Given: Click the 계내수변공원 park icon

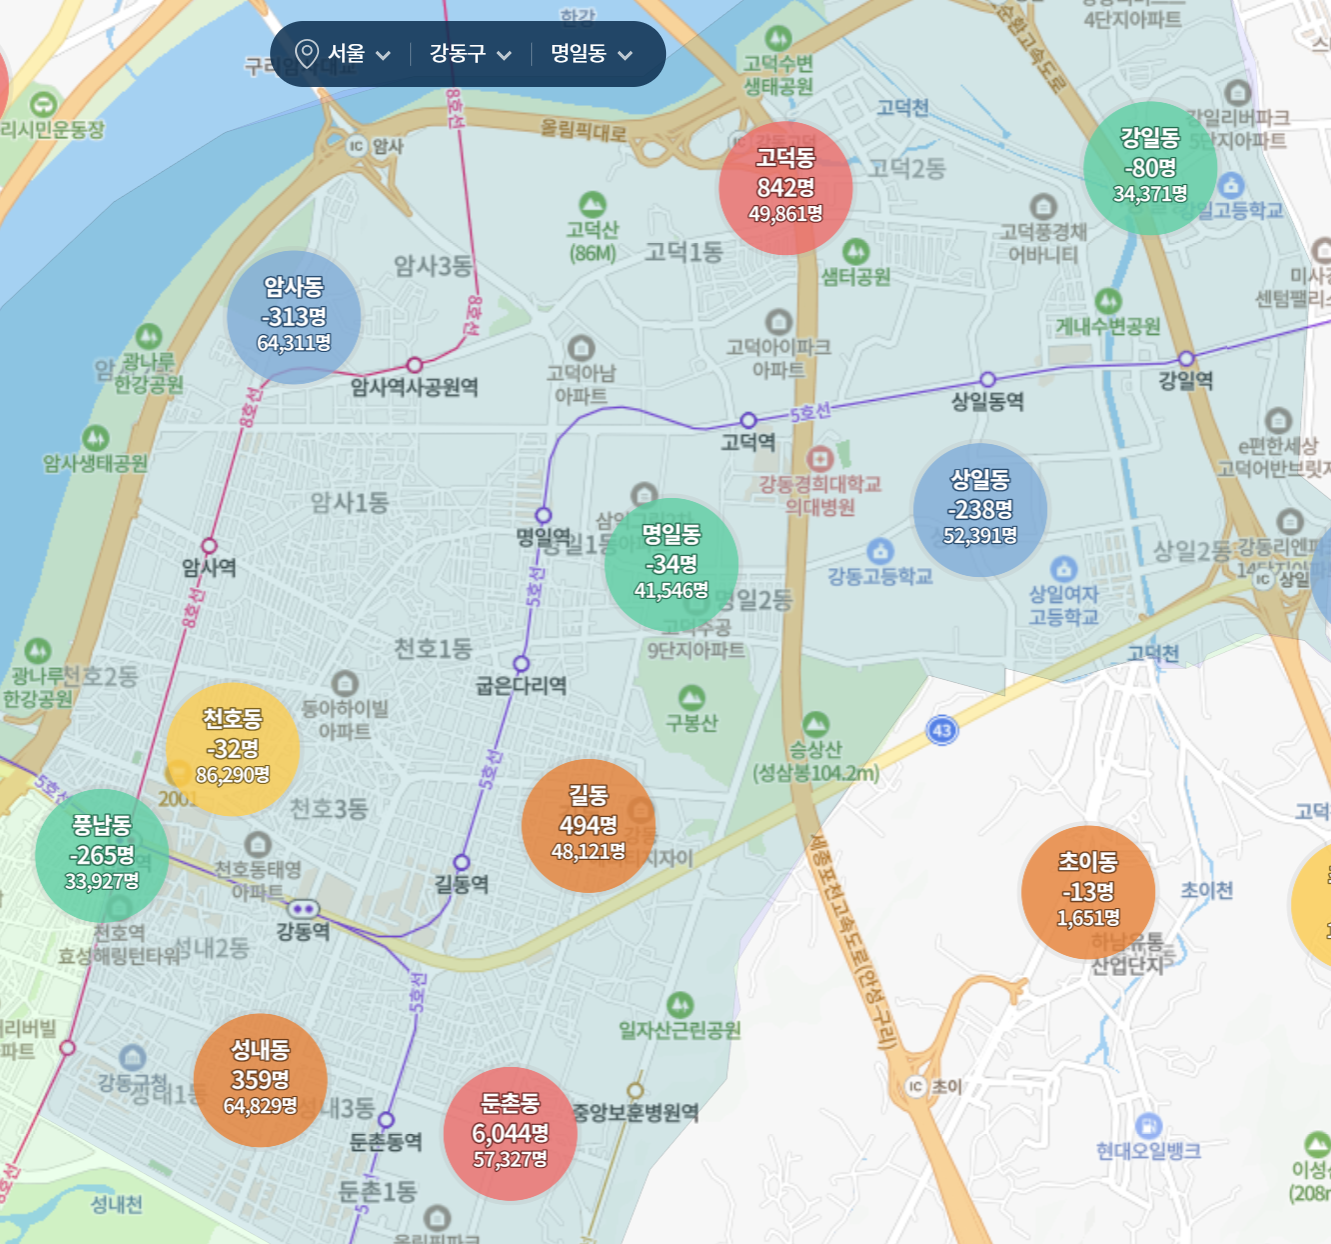Looking at the screenshot, I should (x=1108, y=301).
